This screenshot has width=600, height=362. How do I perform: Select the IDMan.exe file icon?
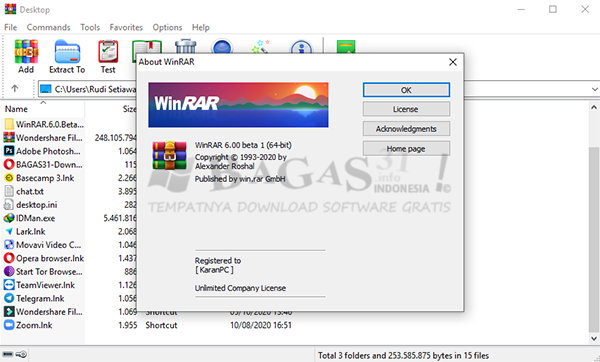coord(9,218)
